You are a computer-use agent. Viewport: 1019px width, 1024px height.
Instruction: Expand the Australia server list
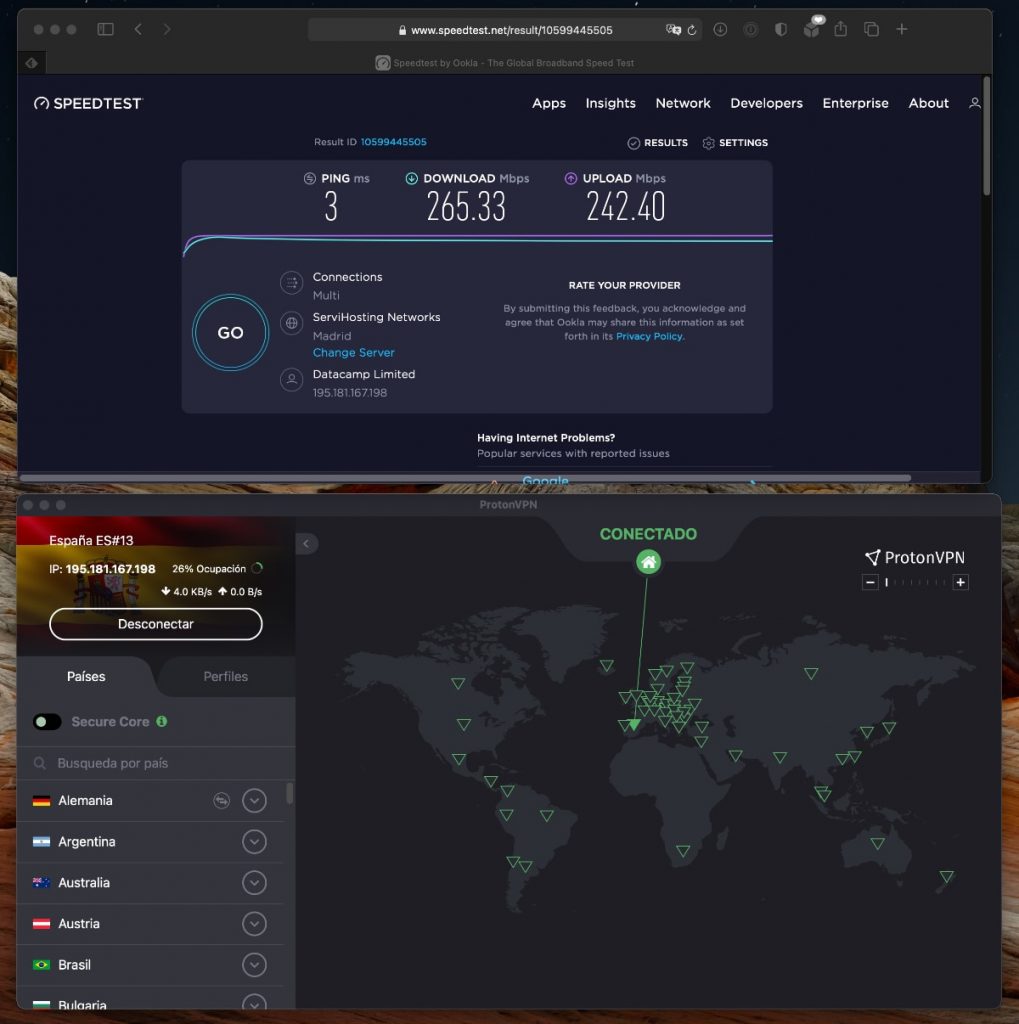click(254, 883)
